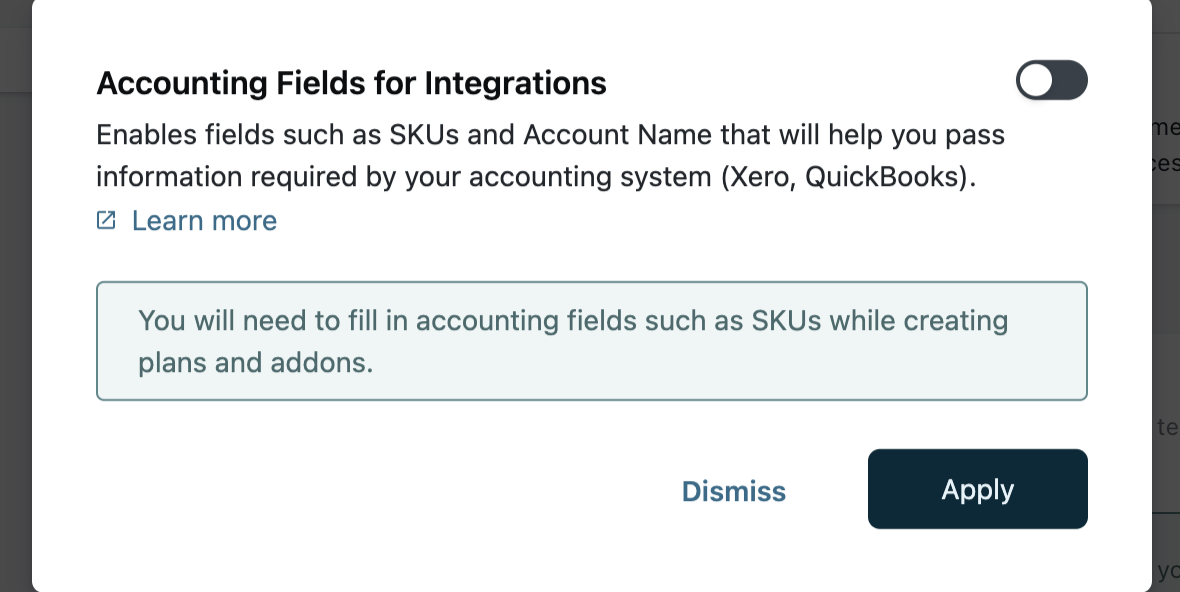Enable the Accounting Fields for Integrations toggle
1180x592 pixels.
(x=1051, y=81)
